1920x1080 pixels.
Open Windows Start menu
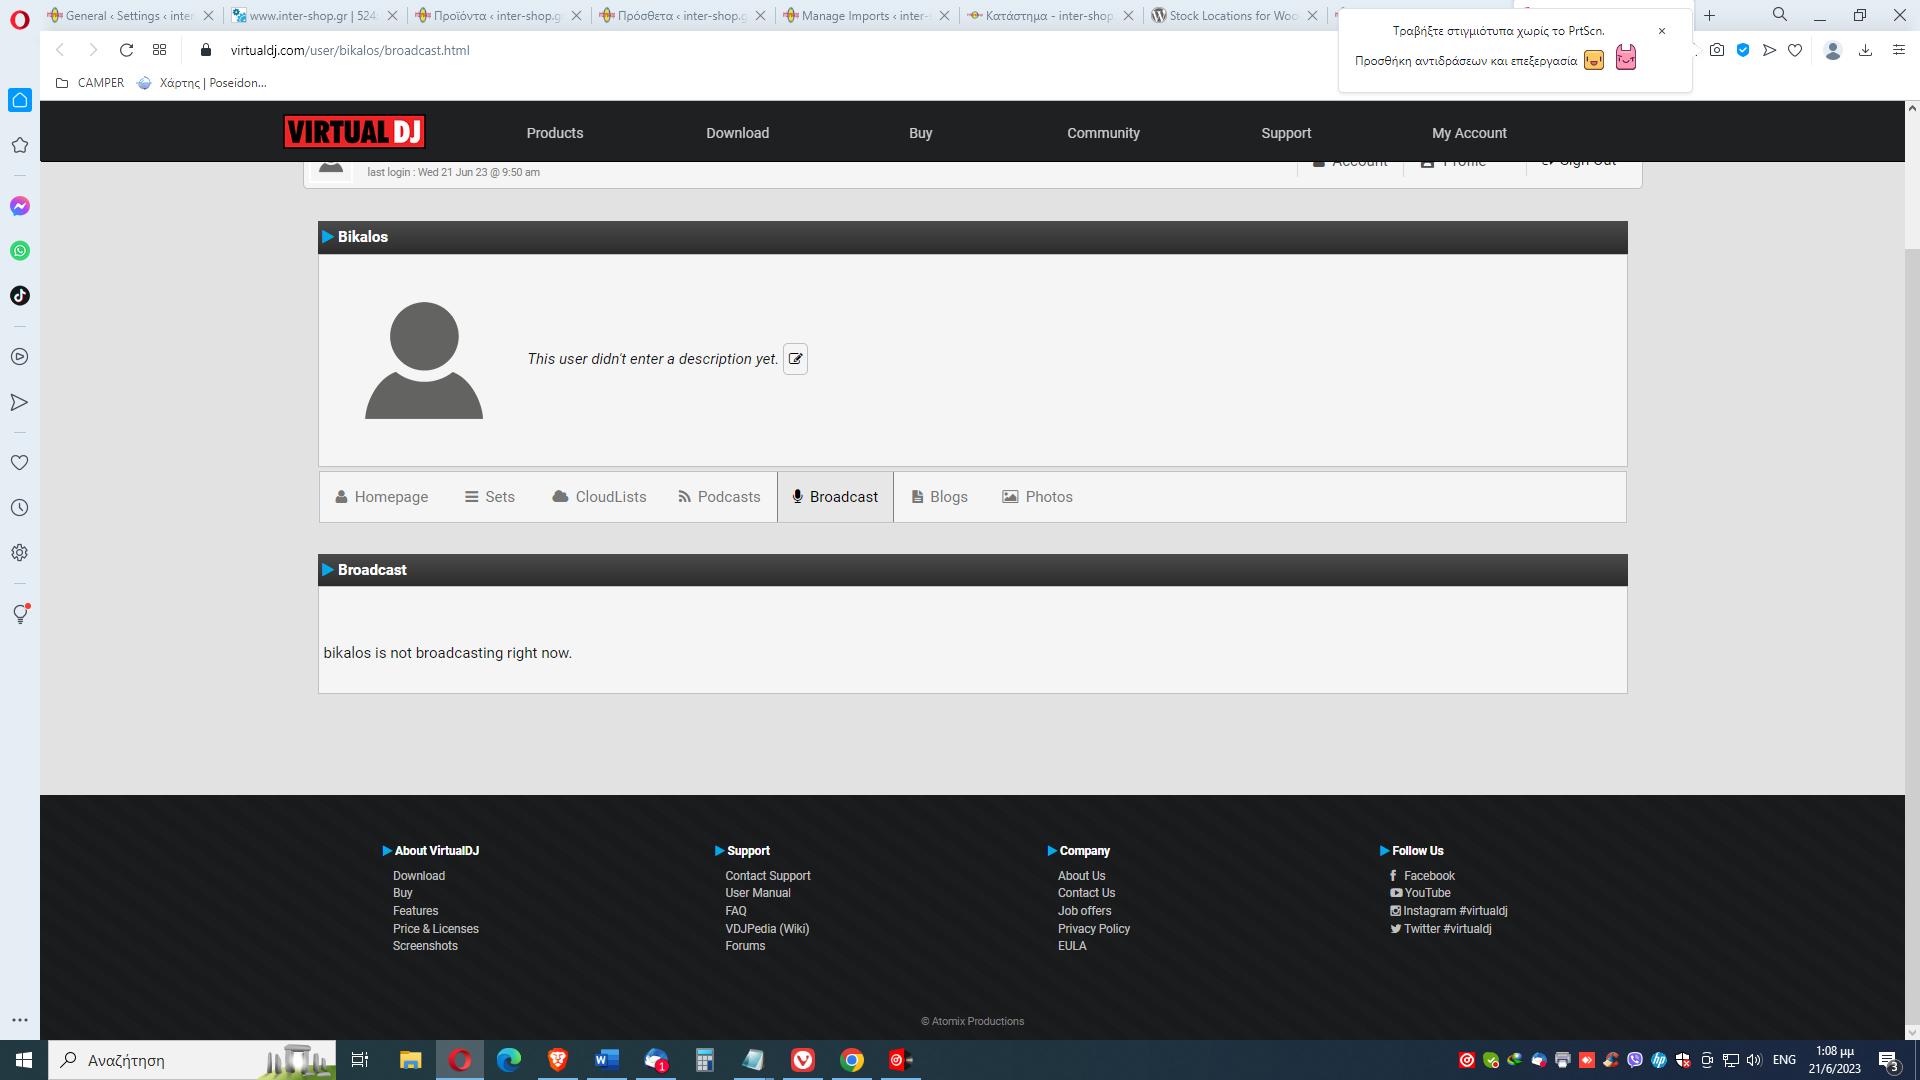pyautogui.click(x=24, y=1060)
